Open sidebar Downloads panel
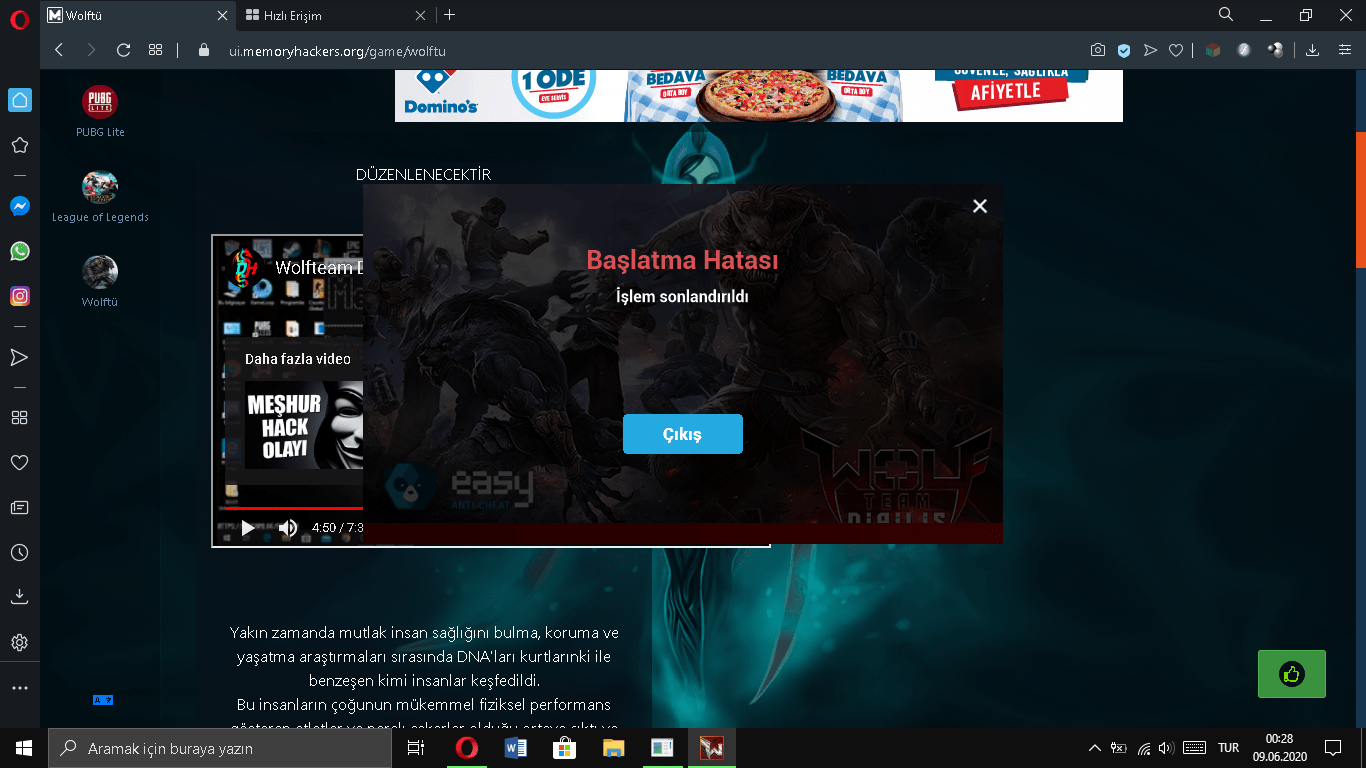This screenshot has width=1366, height=768. (19, 596)
